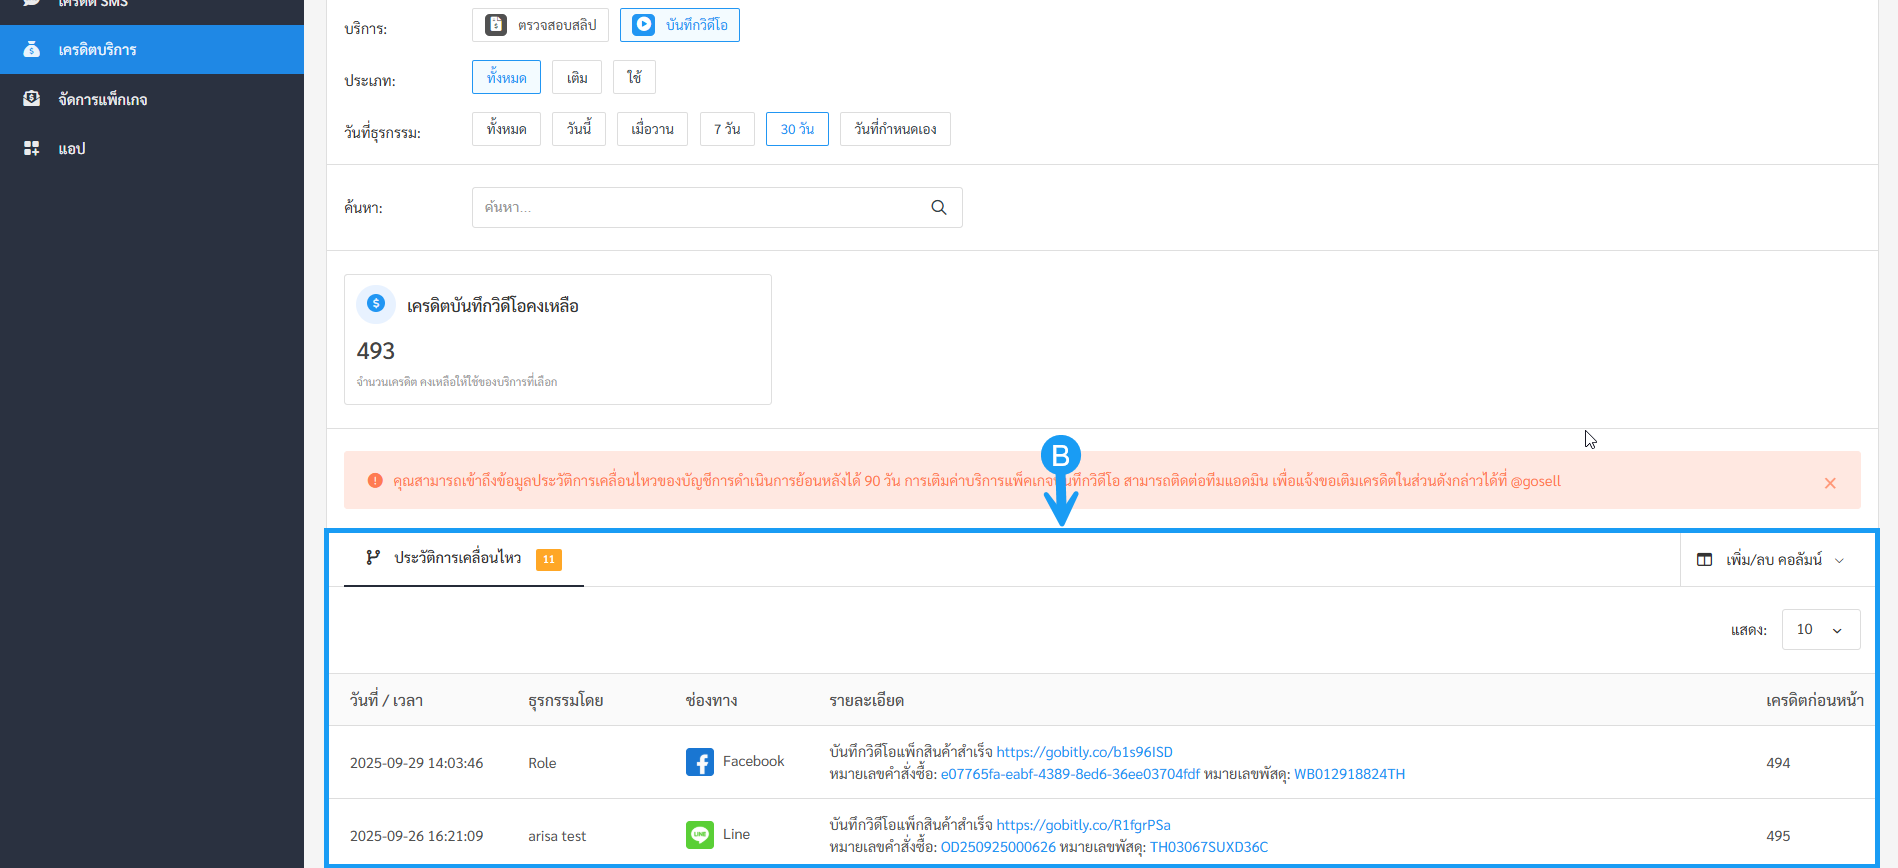This screenshot has width=1898, height=868.
Task: Open tracking number TH03067SUXD36C link
Action: coord(1208,847)
